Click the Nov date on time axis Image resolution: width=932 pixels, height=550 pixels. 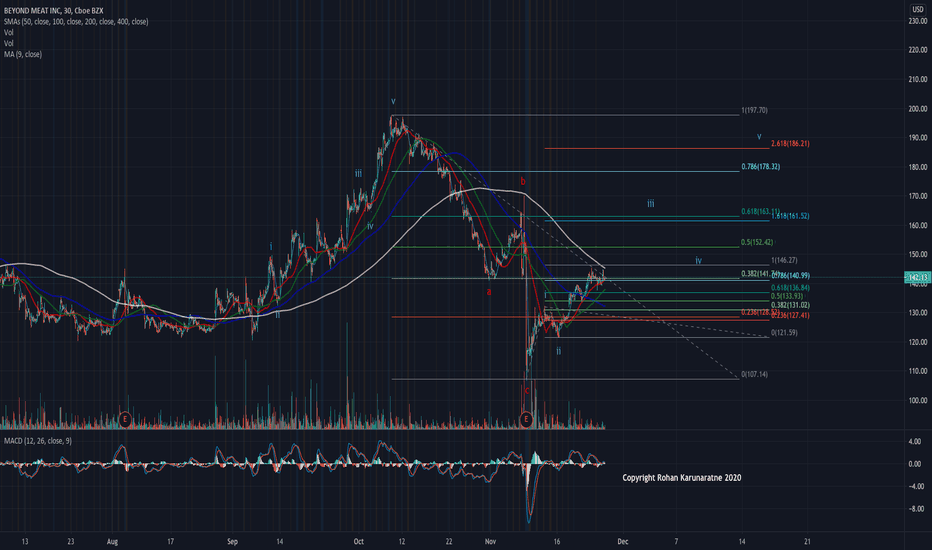[x=490, y=542]
